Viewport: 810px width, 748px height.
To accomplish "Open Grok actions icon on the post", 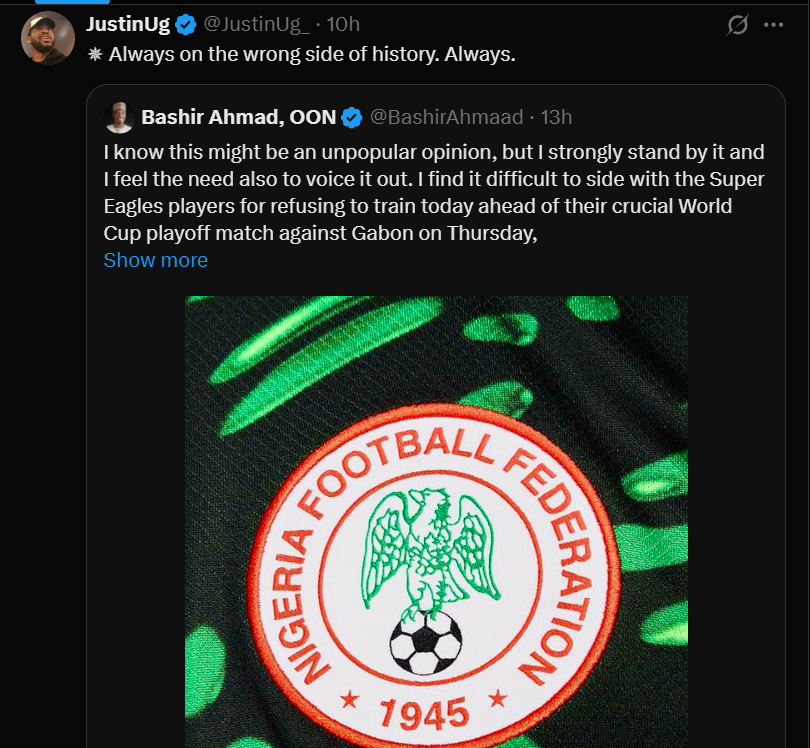I will click(x=738, y=25).
